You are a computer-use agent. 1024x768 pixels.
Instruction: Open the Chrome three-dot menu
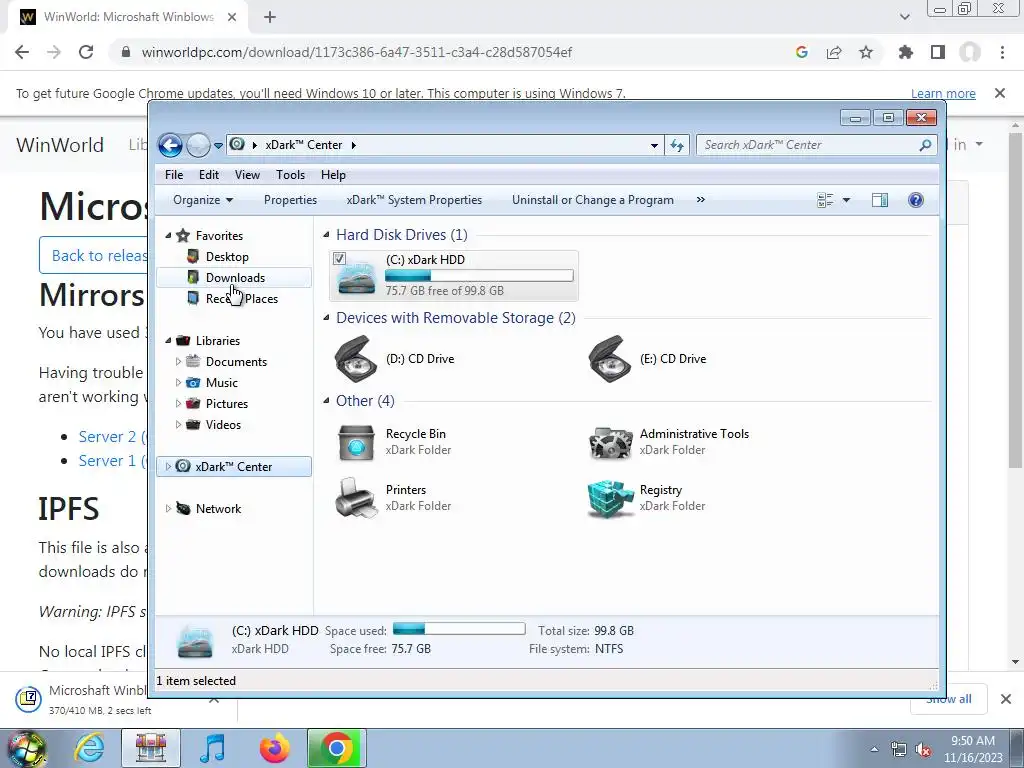(1002, 52)
